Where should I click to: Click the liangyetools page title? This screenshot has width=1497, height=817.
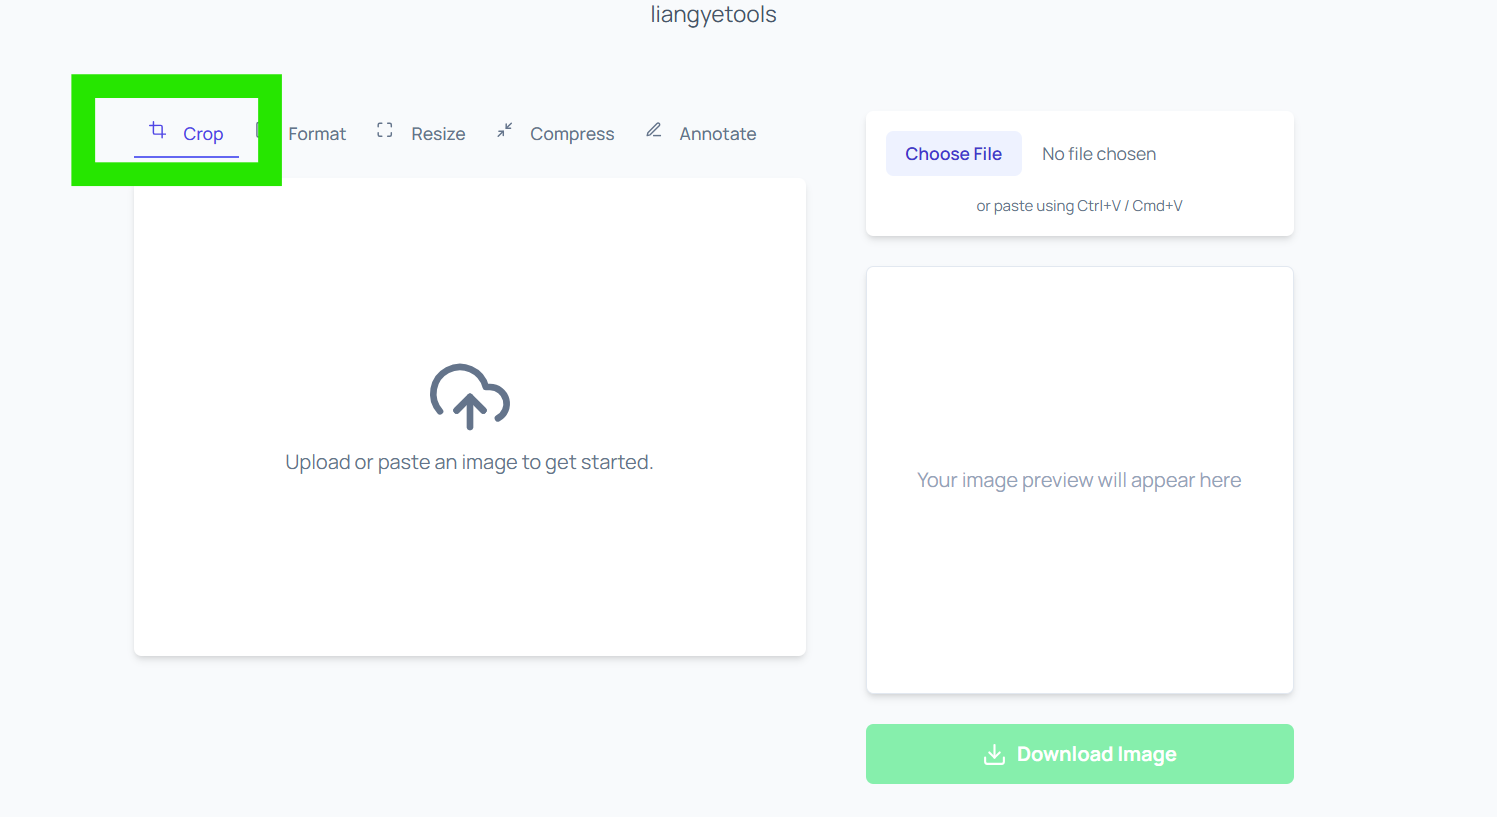712,14
